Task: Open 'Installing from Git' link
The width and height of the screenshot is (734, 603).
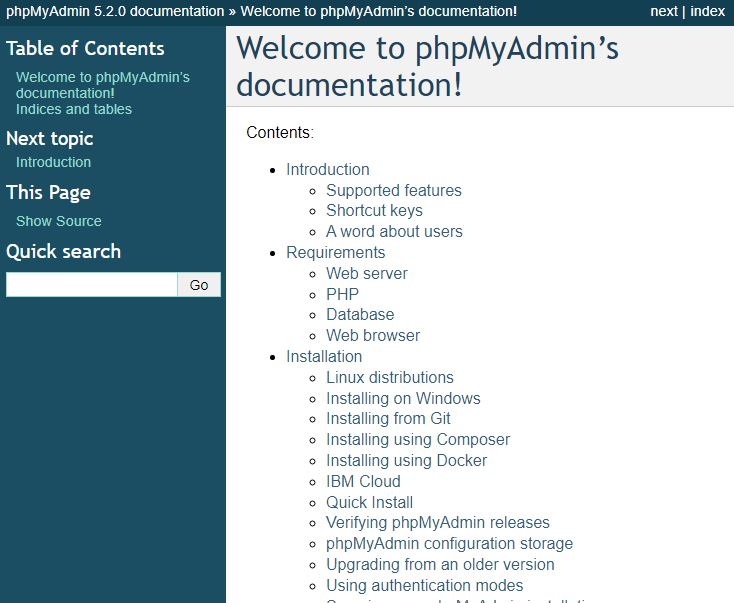Action: click(x=388, y=419)
